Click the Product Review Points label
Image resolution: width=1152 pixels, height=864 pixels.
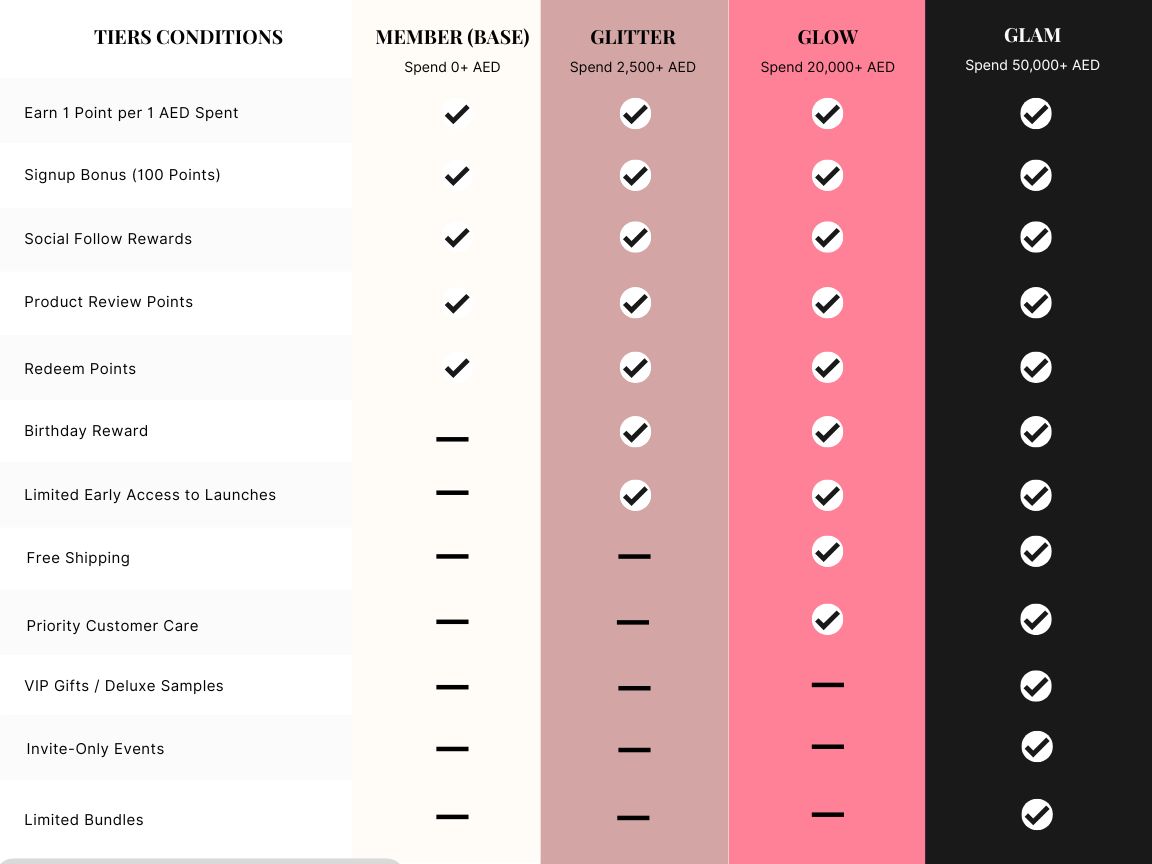pos(109,302)
